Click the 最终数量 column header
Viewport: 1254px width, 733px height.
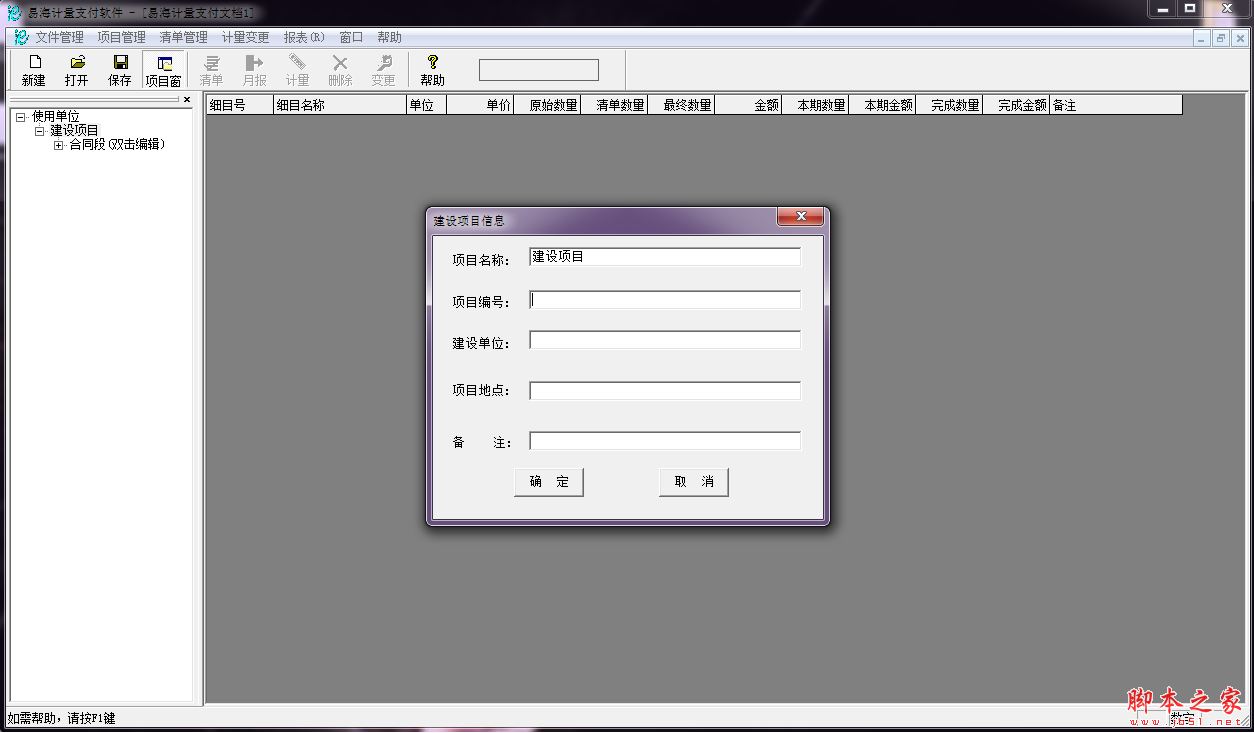coord(682,105)
